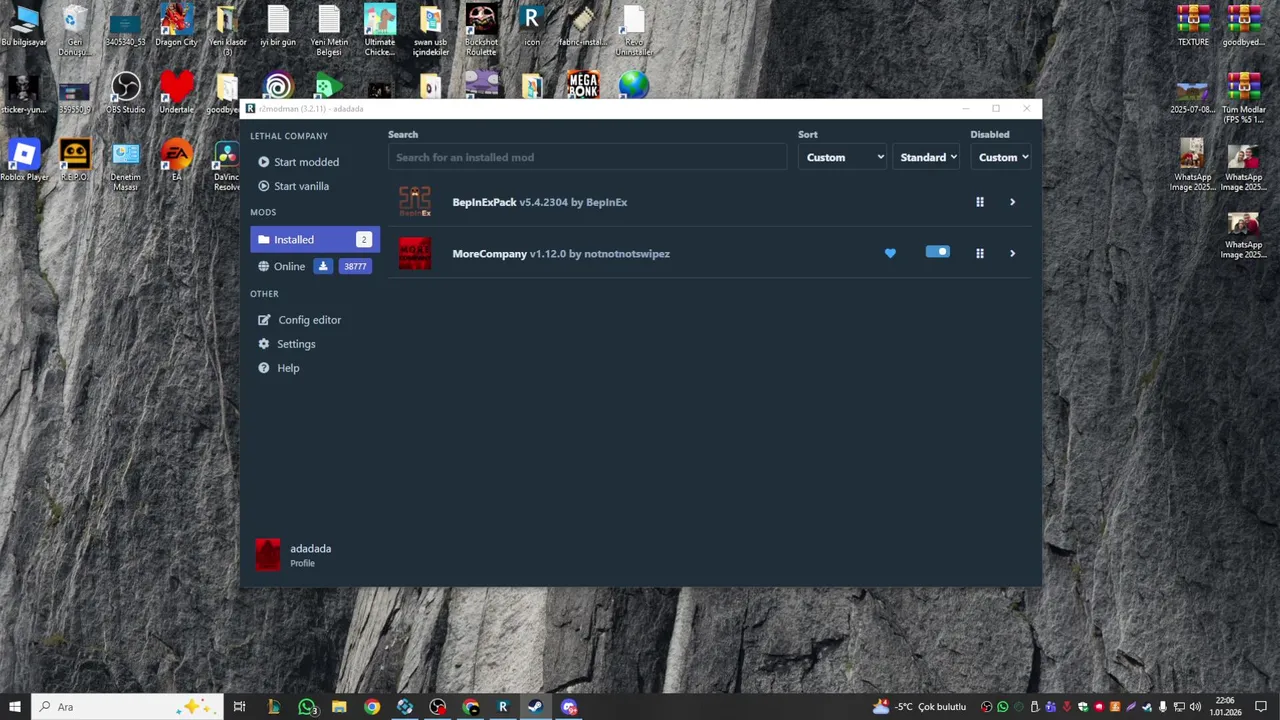Viewport: 1280px width, 720px height.
Task: Open the Standard sort direction dropdown
Action: (x=927, y=157)
